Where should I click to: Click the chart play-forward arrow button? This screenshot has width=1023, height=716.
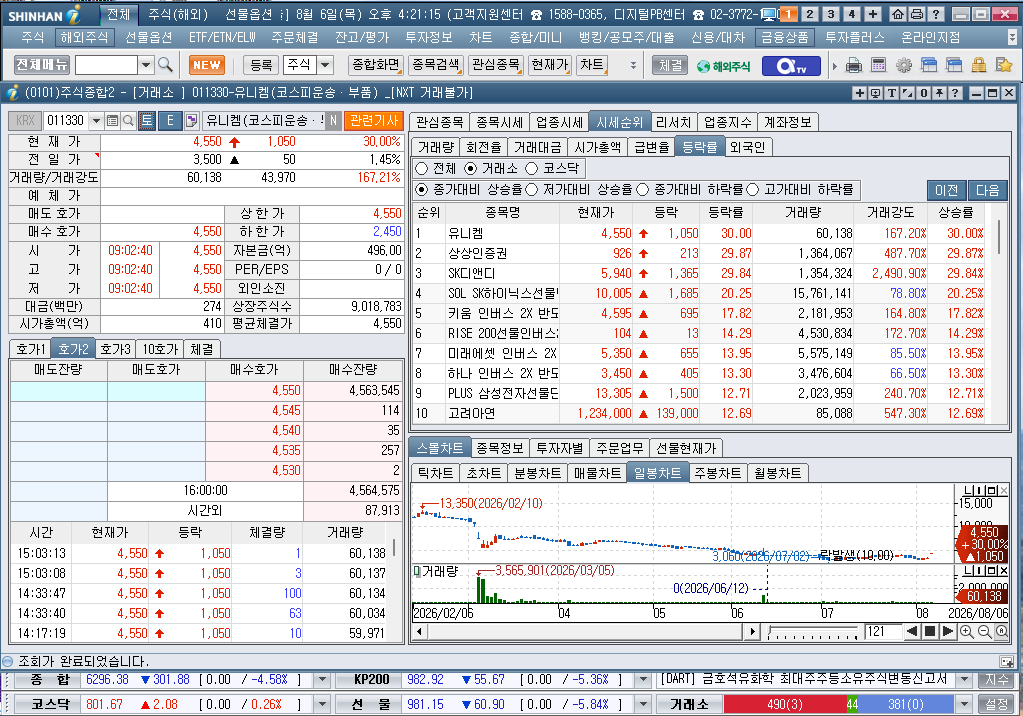click(x=948, y=632)
